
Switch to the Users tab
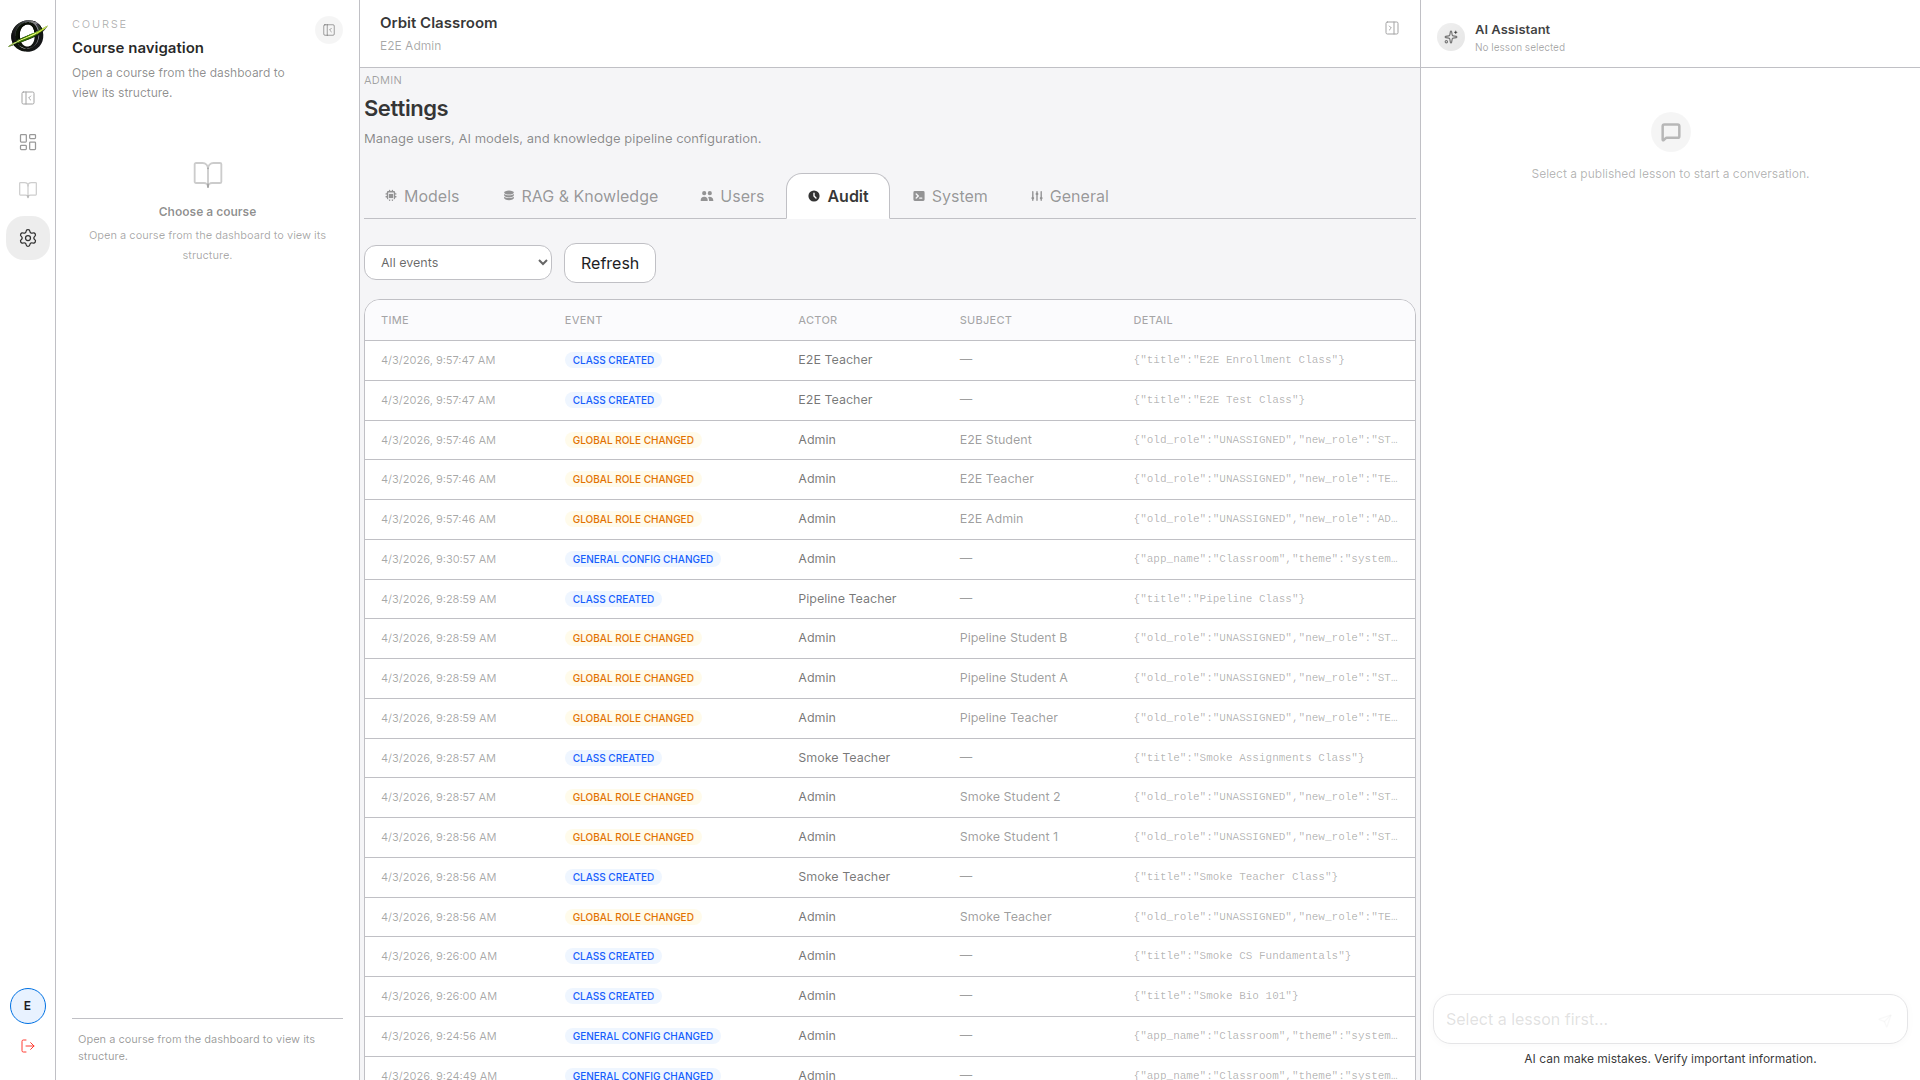[732, 196]
